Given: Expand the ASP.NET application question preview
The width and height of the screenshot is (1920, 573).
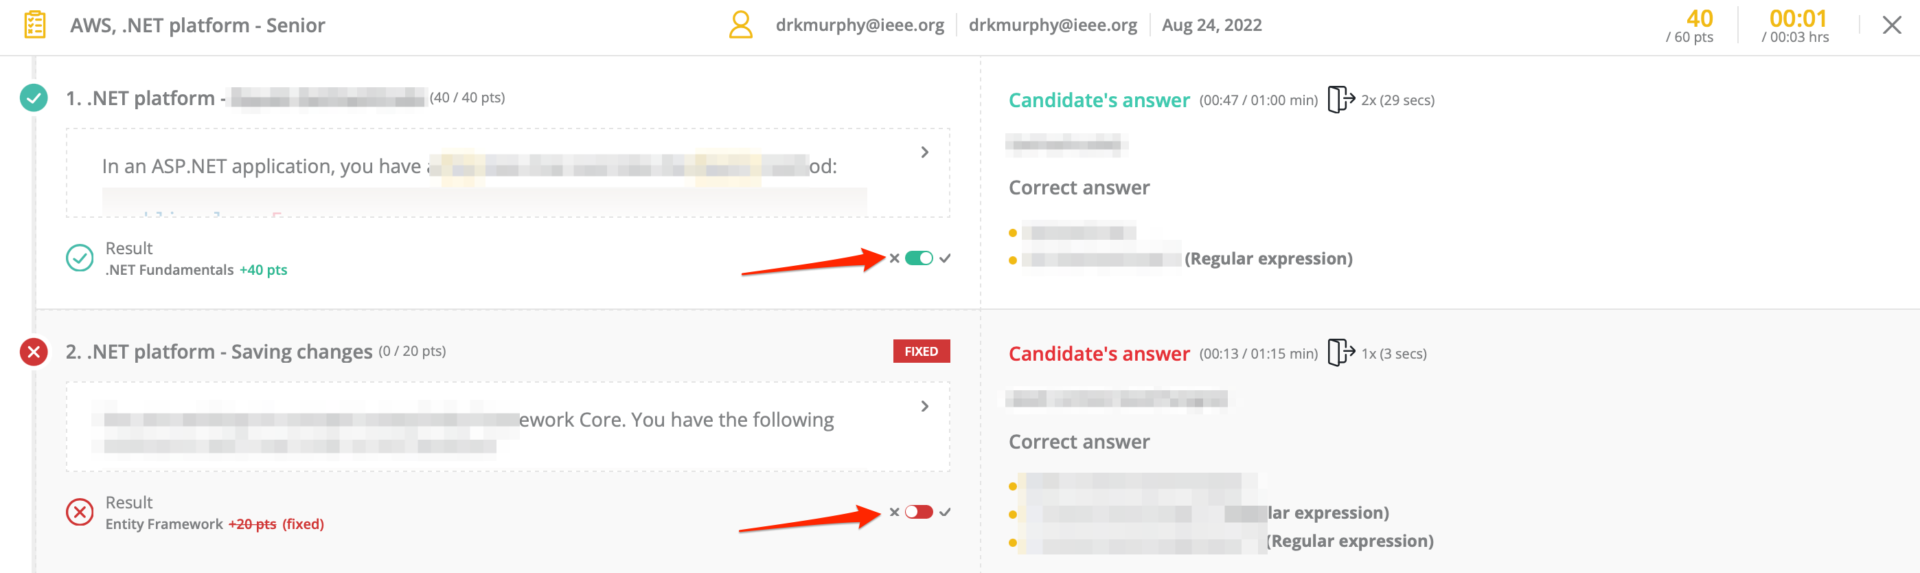Looking at the screenshot, I should point(925,152).
